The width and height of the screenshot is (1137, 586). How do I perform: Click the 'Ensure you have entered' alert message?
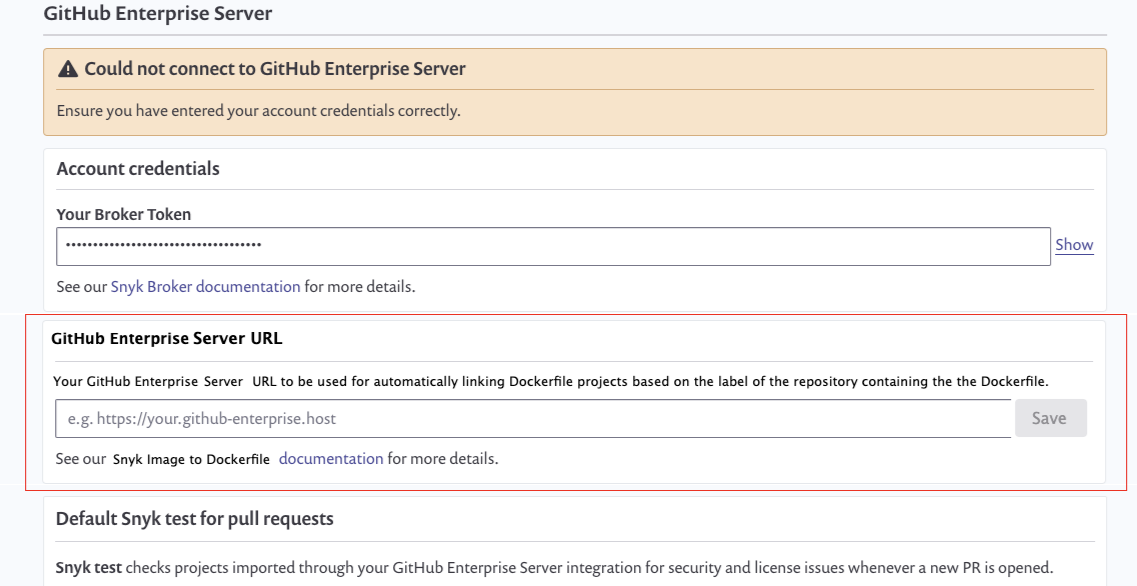(258, 111)
